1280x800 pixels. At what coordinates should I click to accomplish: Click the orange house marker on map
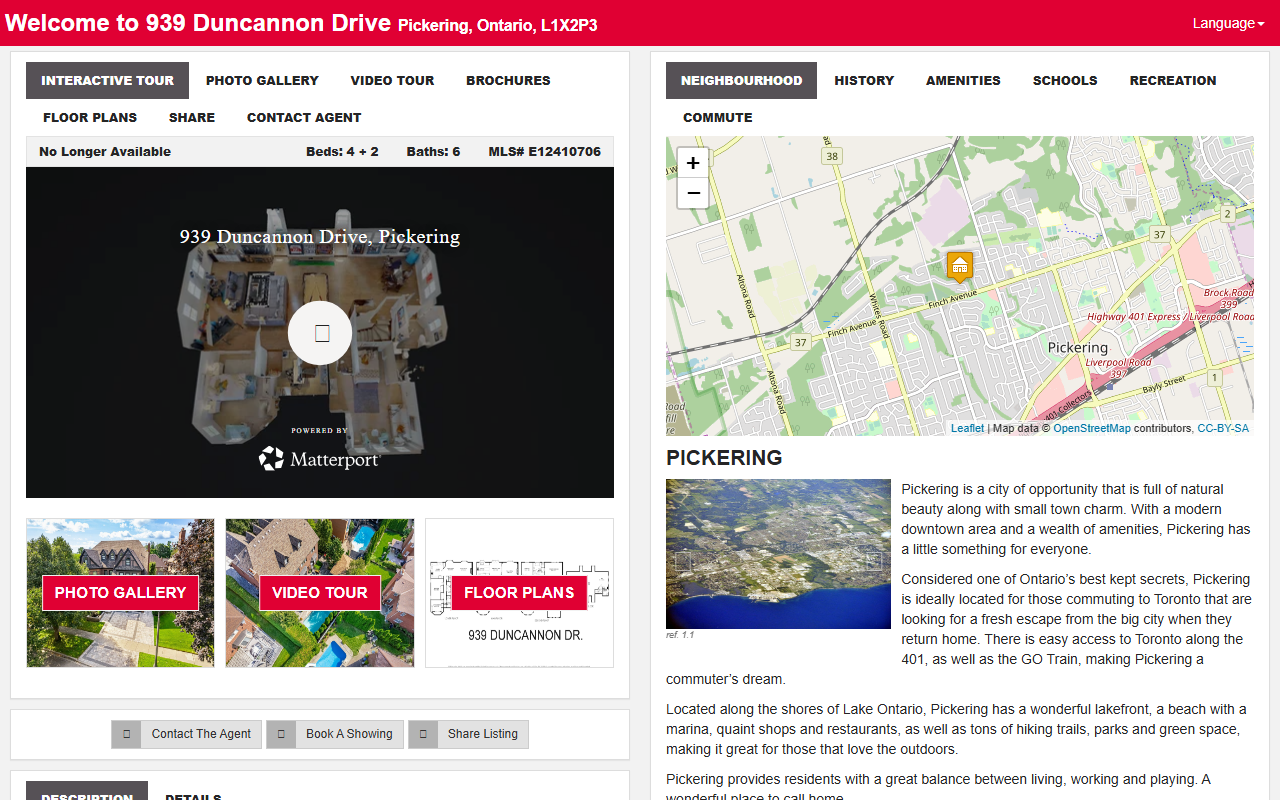[960, 266]
